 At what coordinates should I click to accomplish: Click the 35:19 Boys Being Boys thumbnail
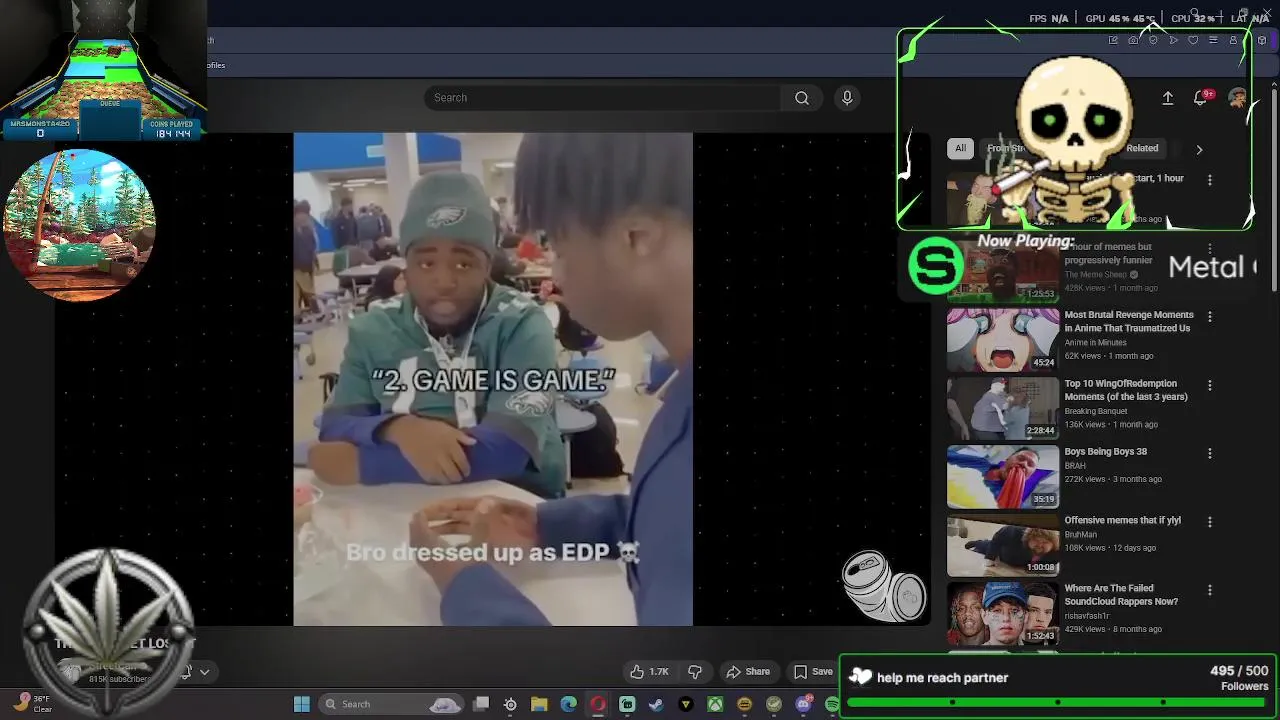coord(1002,476)
